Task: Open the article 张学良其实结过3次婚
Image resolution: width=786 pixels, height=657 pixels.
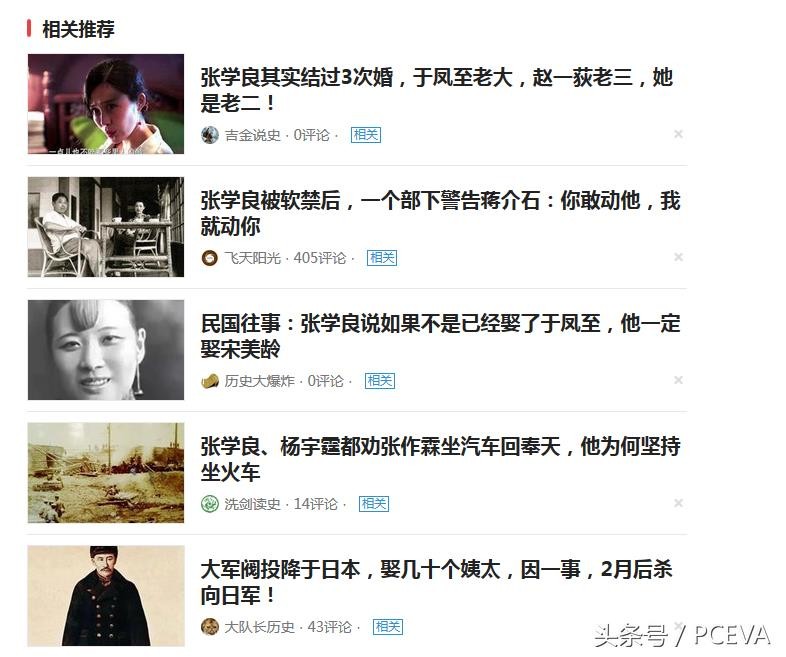Action: [436, 91]
